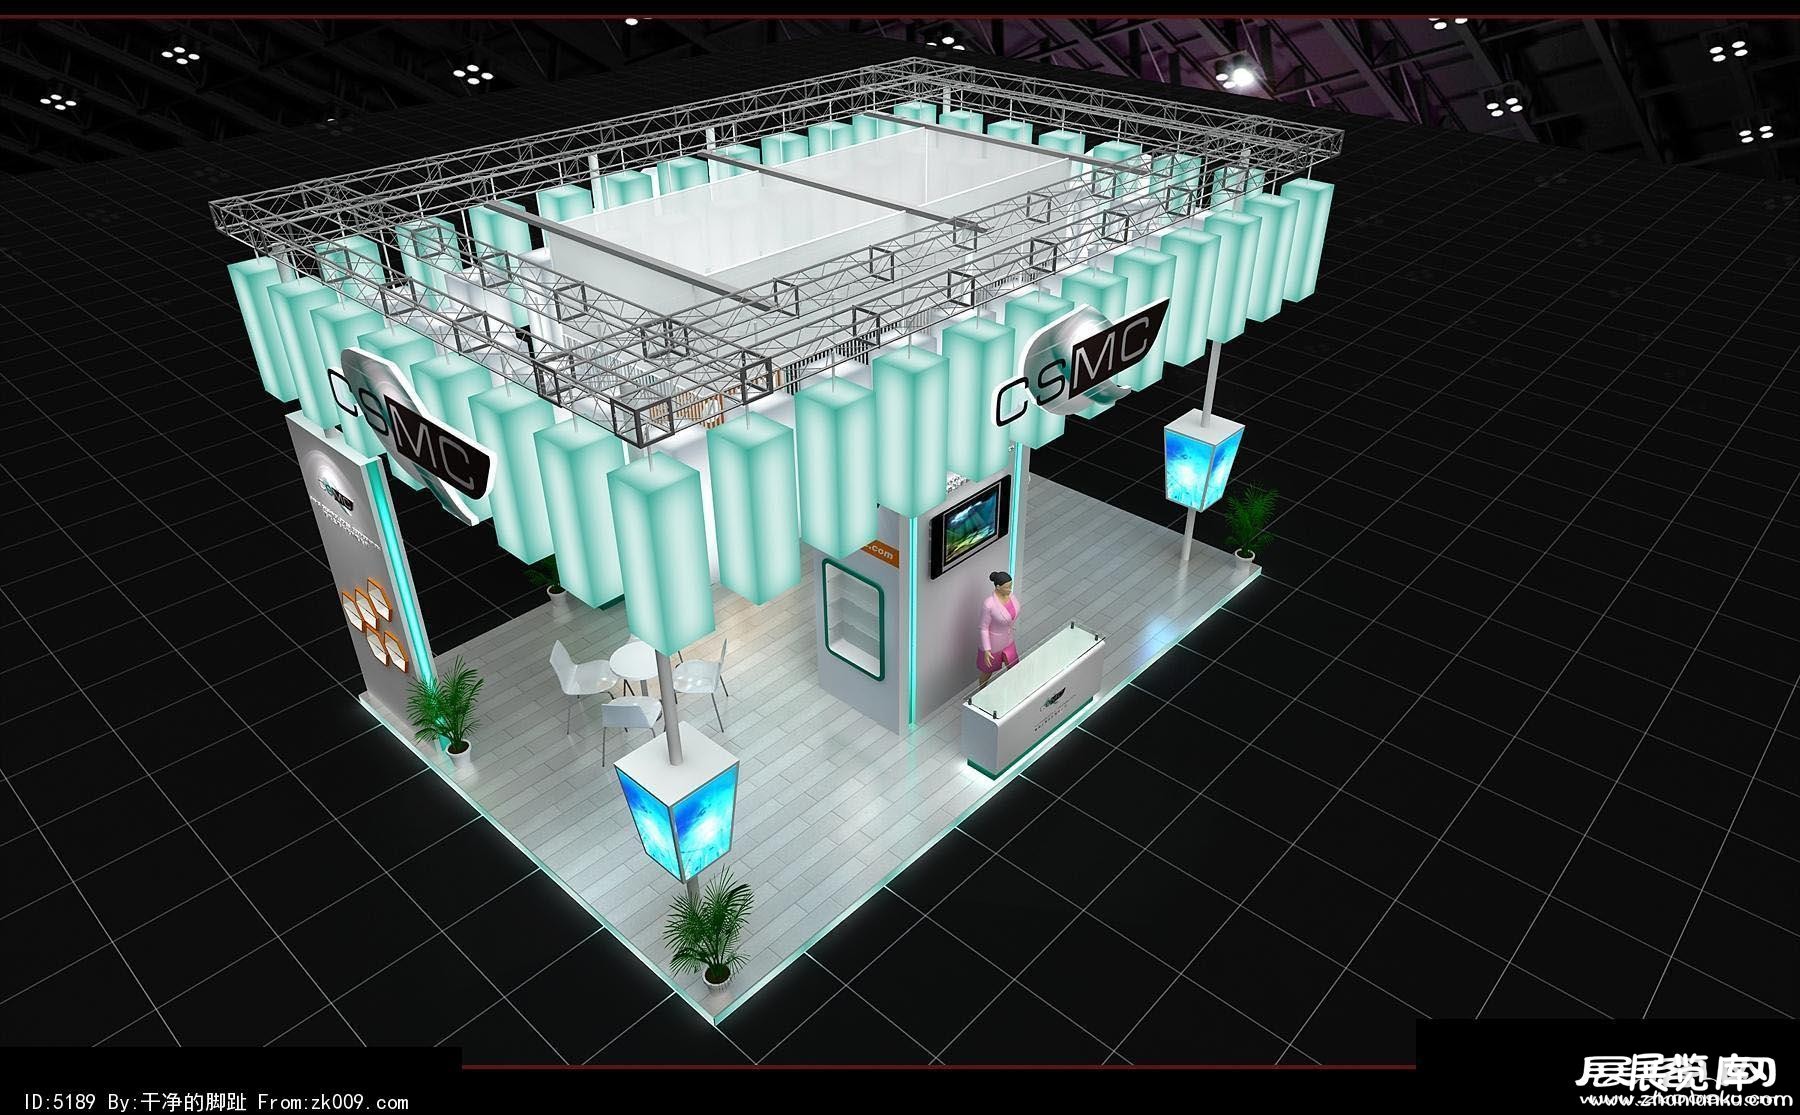Click the bright spotlight in the upper right ceiling
The width and height of the screenshot is (1800, 1115).
[x=1240, y=73]
